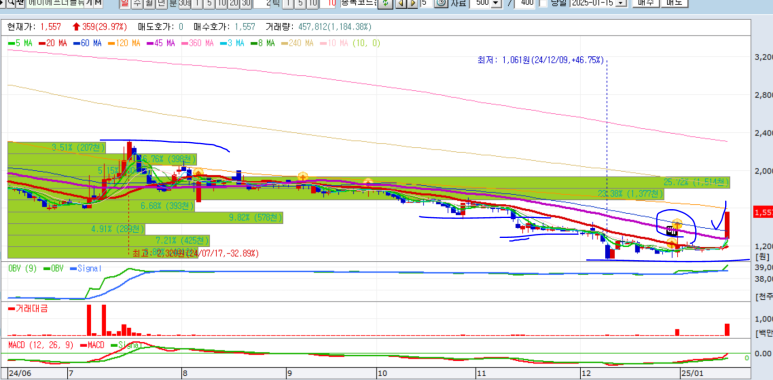Click the black memo icon inside blue circle

click(x=671, y=230)
